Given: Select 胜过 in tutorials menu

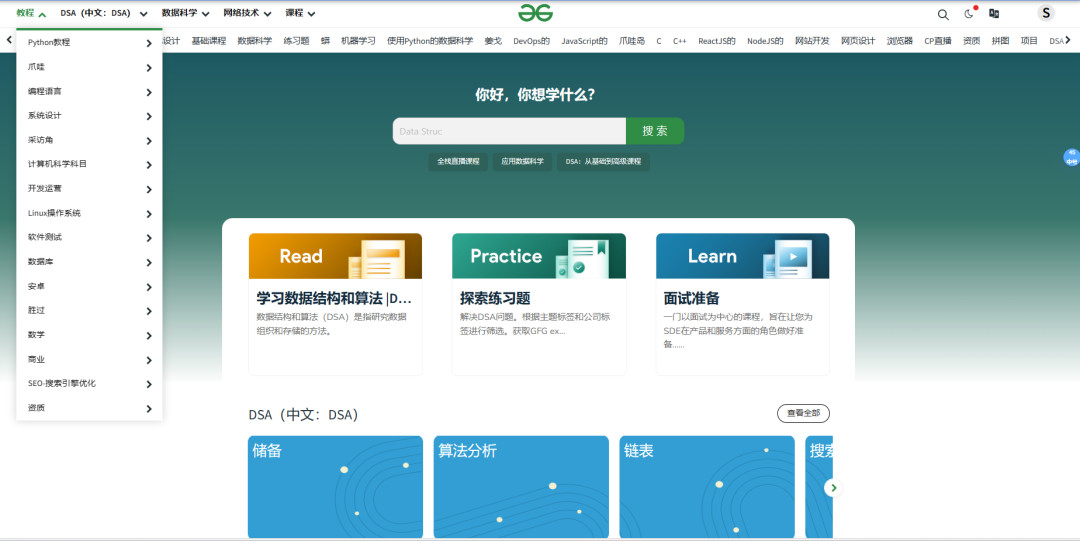Looking at the screenshot, I should [x=90, y=310].
